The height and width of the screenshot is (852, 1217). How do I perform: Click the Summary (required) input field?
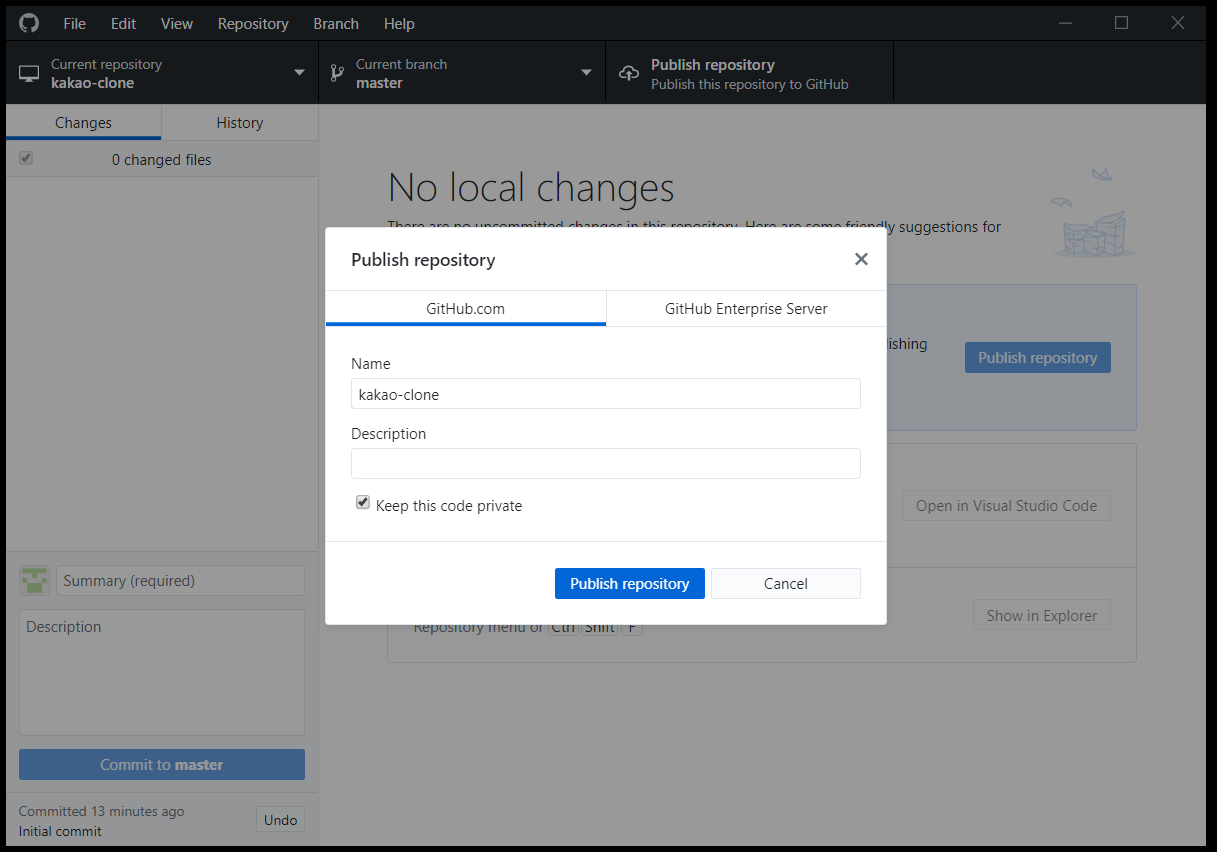pos(181,580)
